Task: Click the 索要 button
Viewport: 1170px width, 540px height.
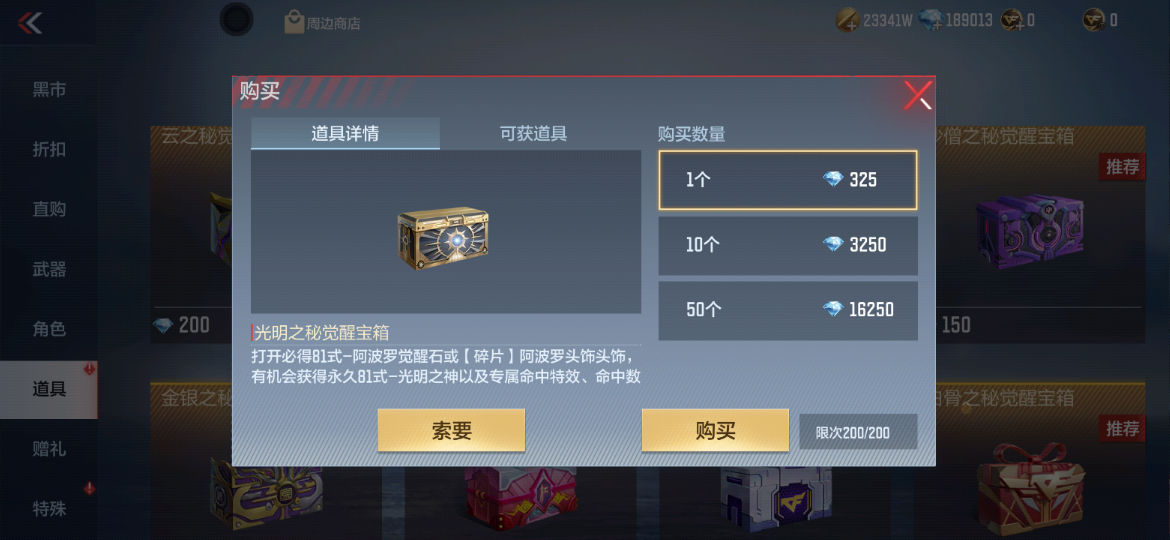Action: coord(451,430)
